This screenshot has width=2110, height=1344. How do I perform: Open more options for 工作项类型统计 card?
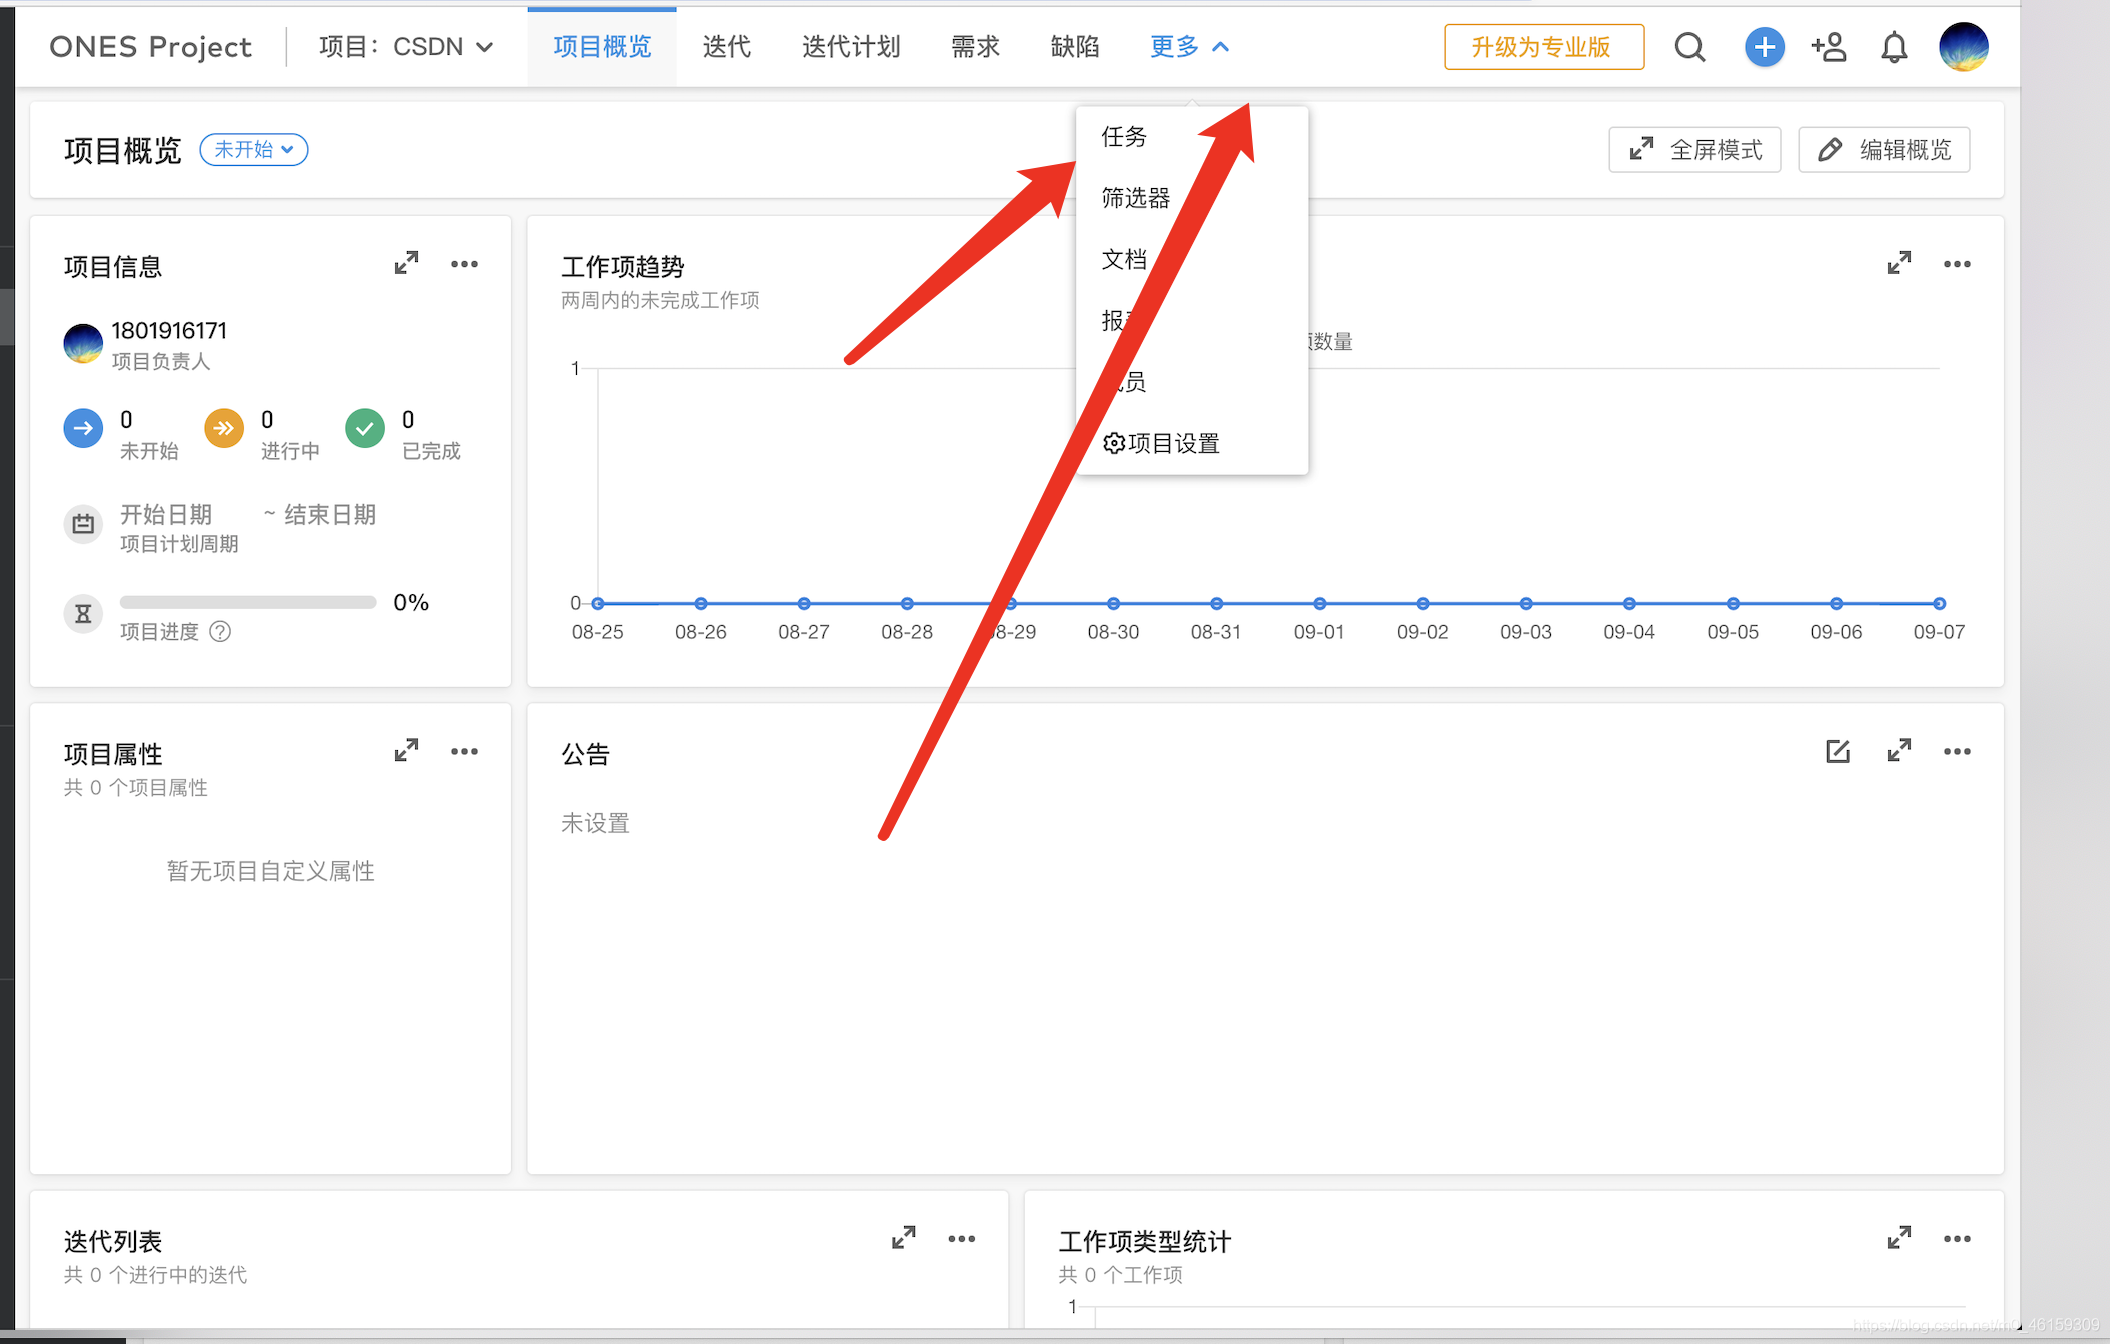point(1957,1239)
